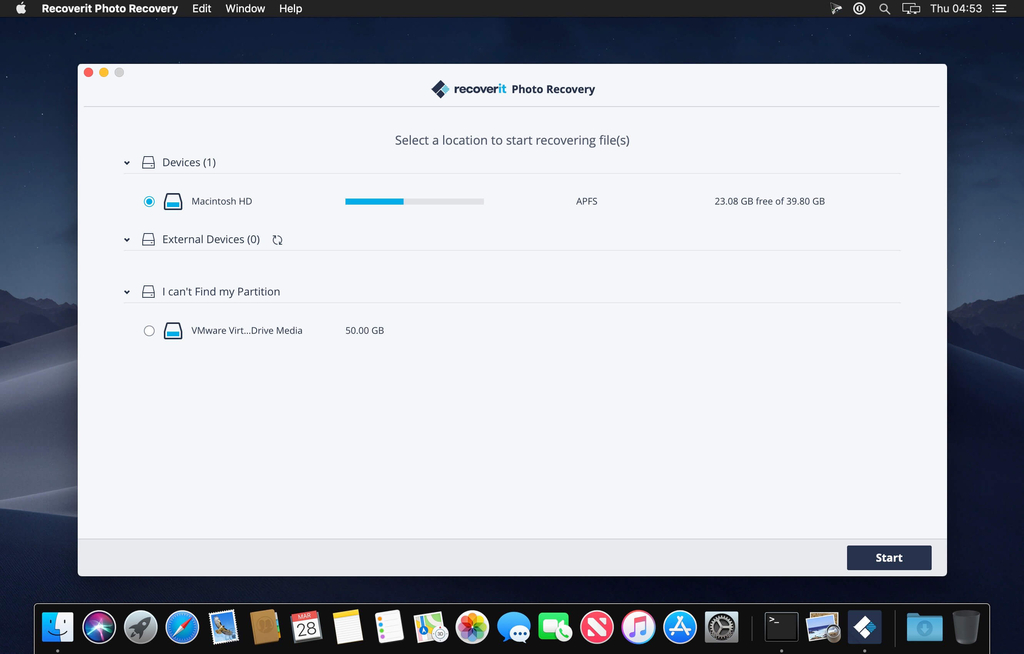This screenshot has width=1024, height=654.
Task: Open Notes from the Dock
Action: click(x=348, y=627)
